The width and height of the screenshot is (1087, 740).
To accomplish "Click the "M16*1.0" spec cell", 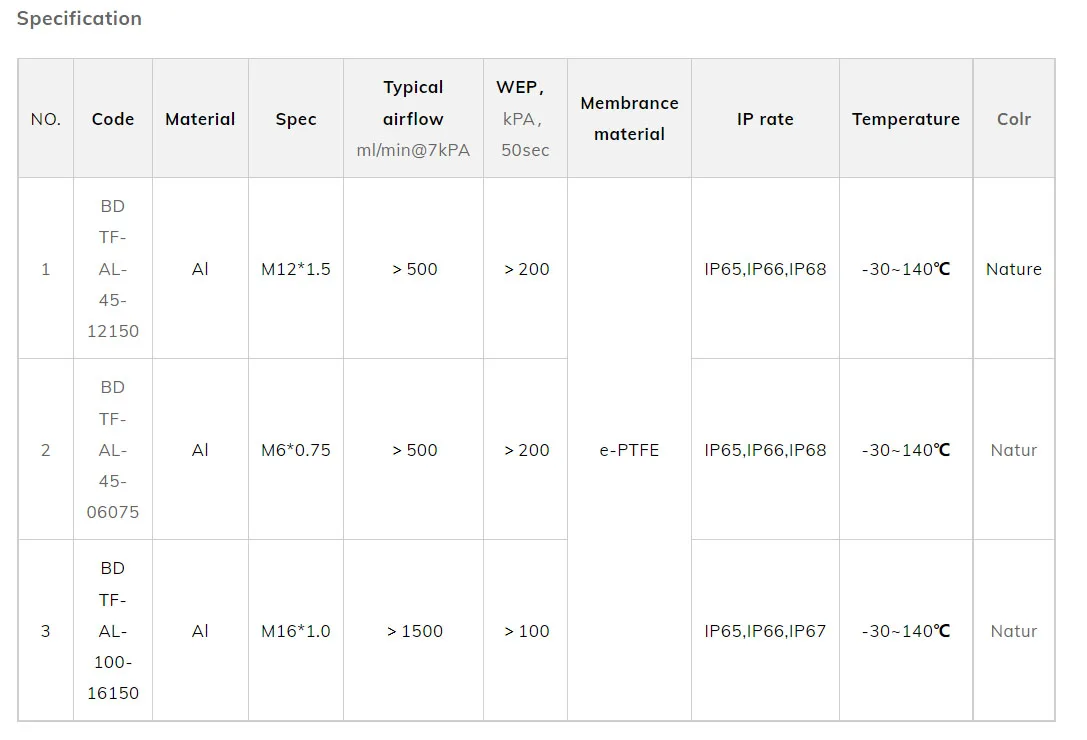I will (x=296, y=631).
